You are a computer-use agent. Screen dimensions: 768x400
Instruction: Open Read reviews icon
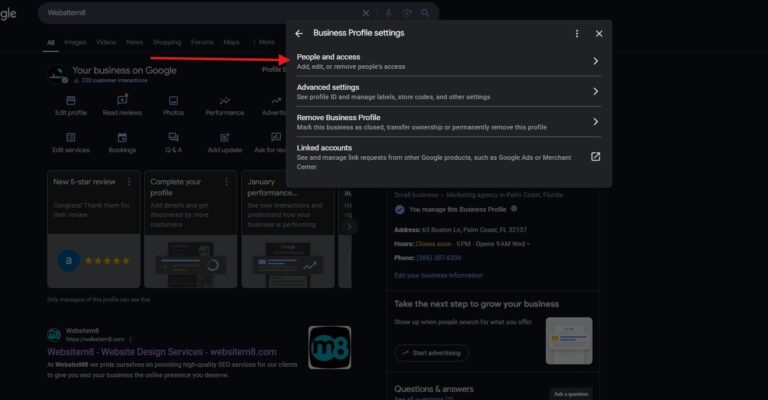coord(122,101)
